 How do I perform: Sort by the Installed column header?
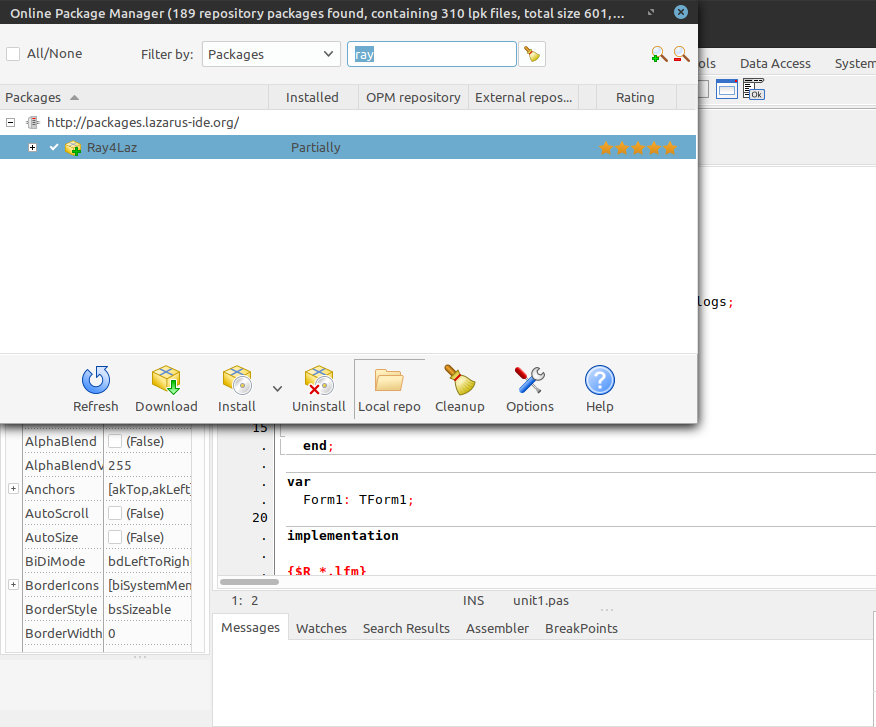pos(313,97)
